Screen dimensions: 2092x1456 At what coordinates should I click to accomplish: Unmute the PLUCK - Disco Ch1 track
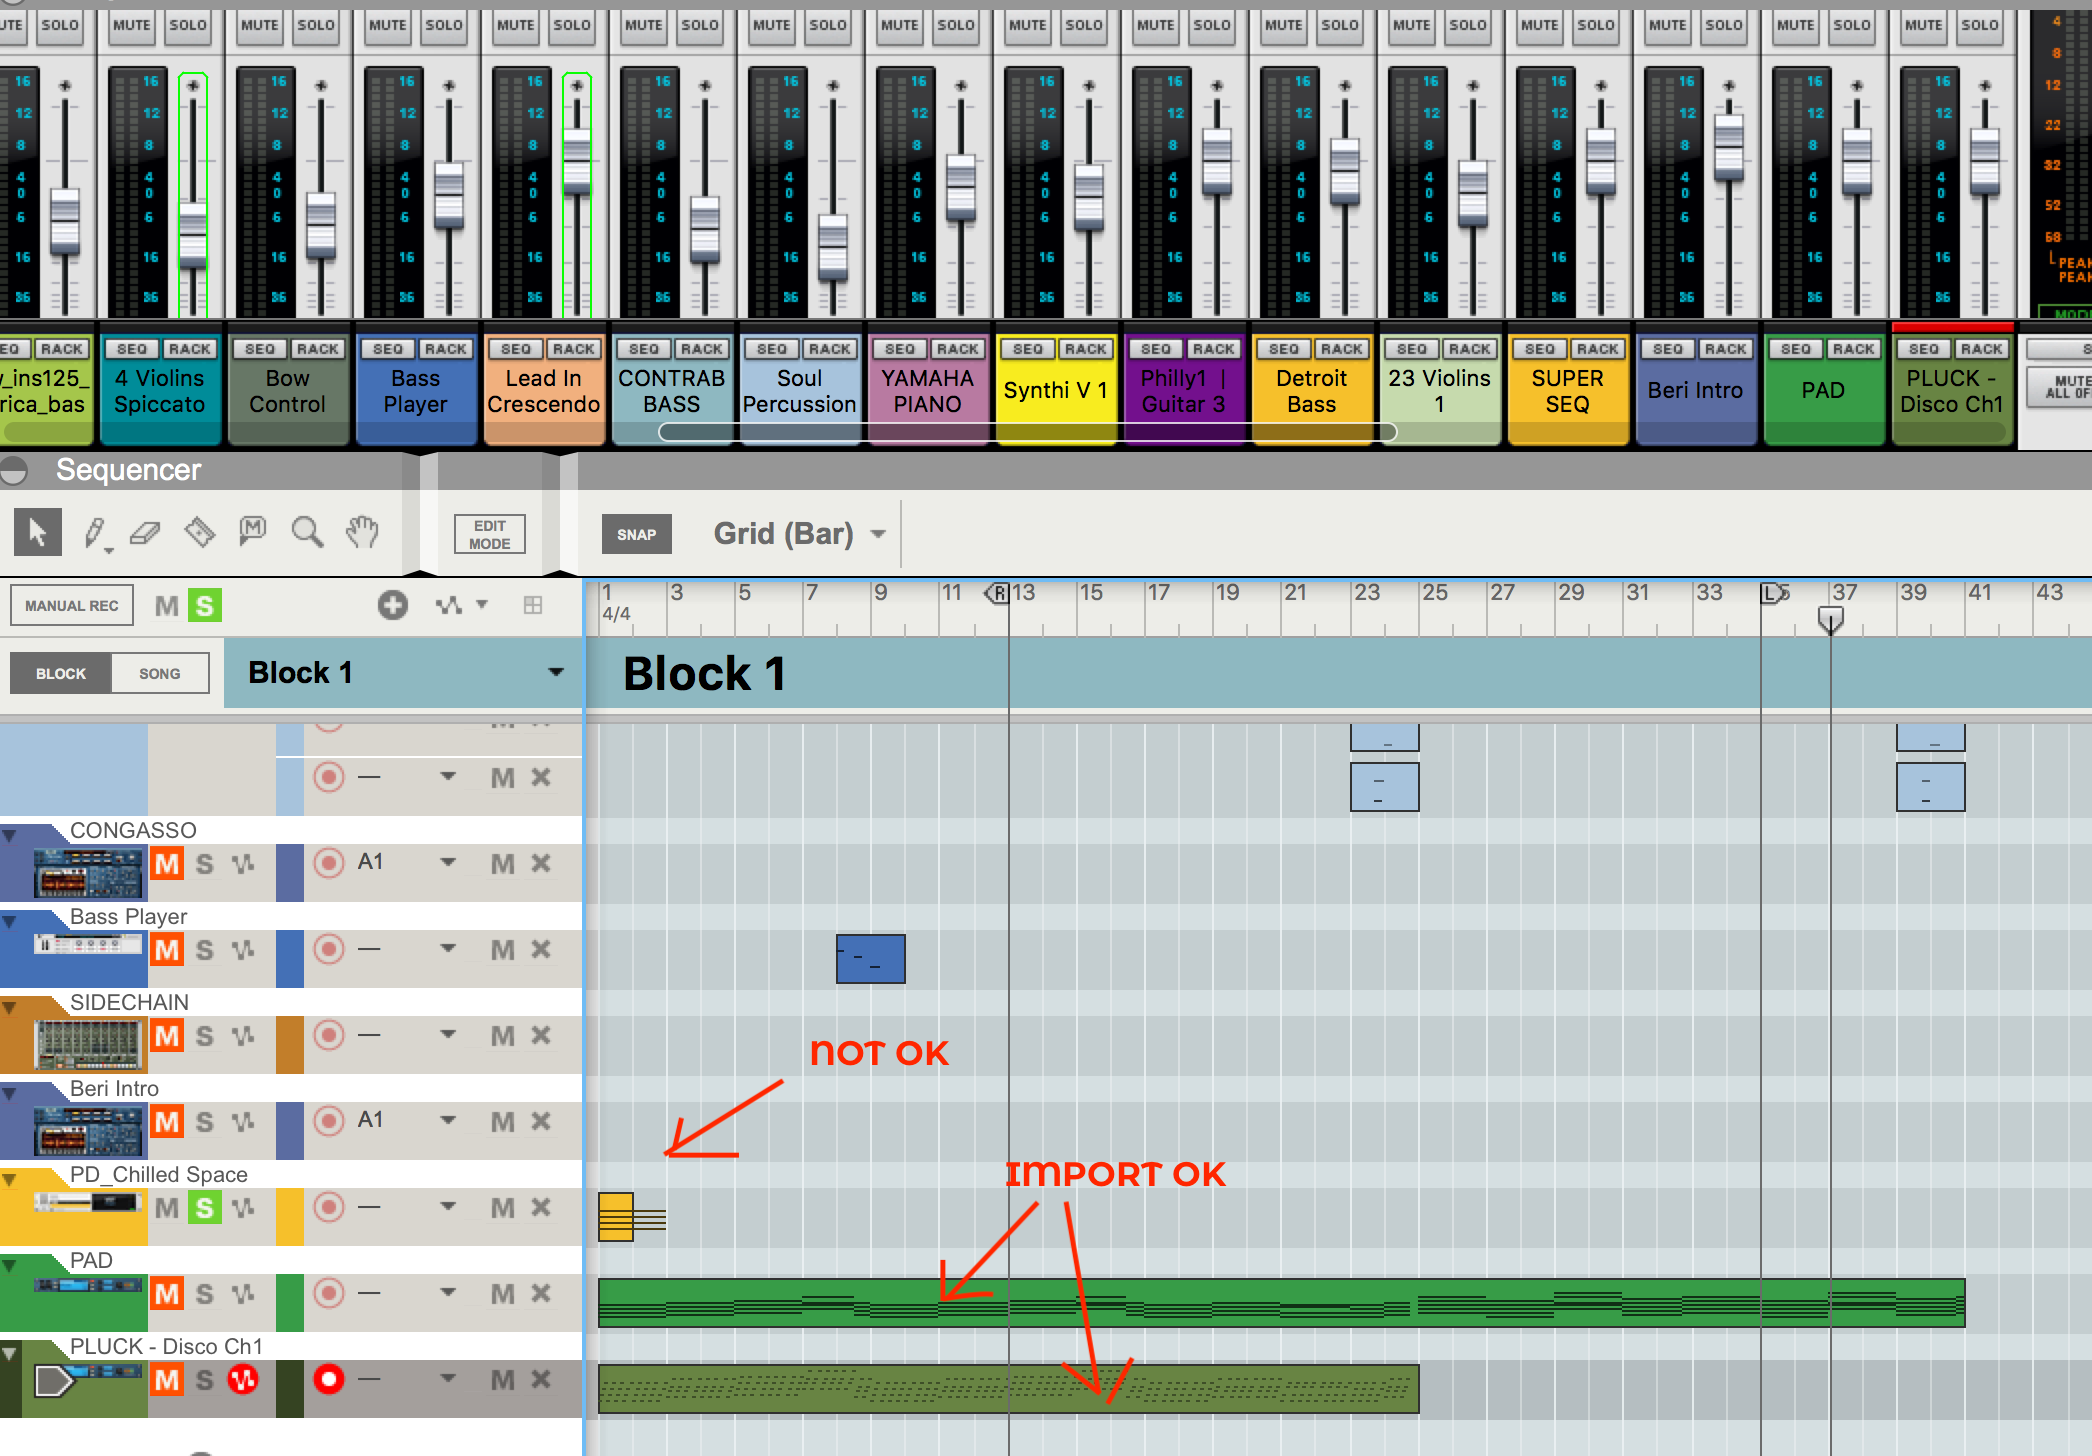167,1380
